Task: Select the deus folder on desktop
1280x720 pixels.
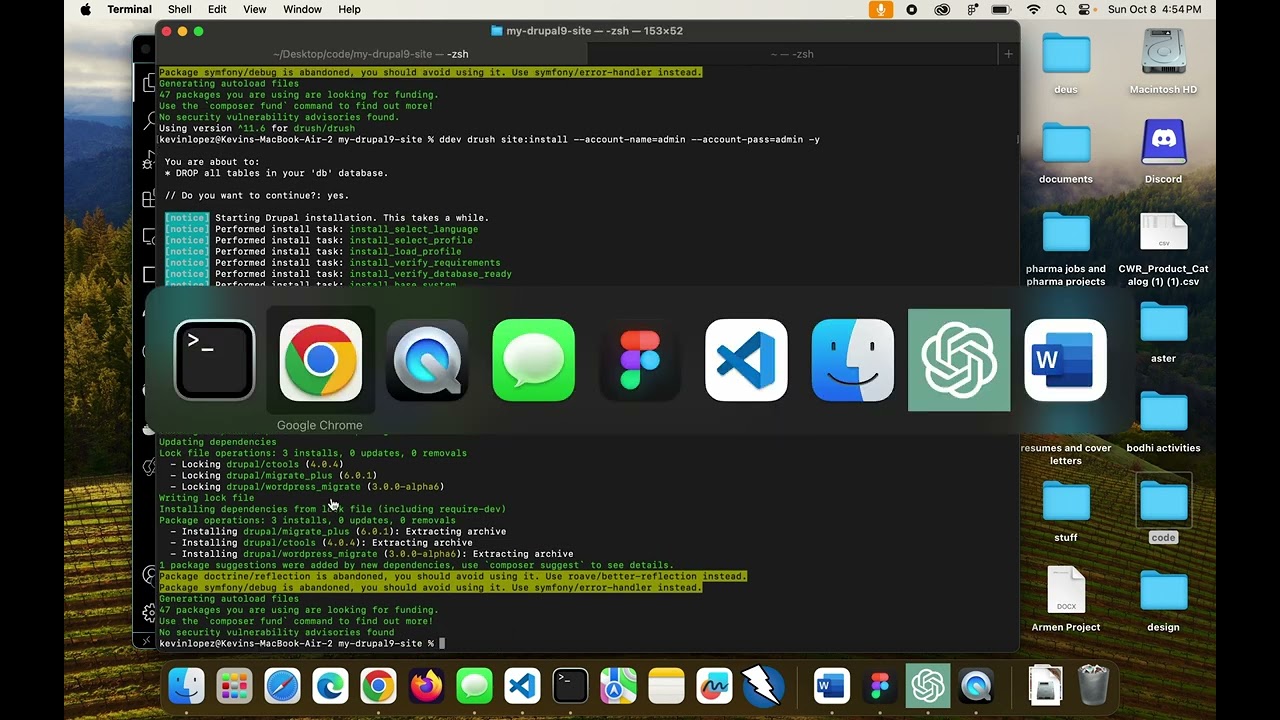Action: (x=1066, y=63)
